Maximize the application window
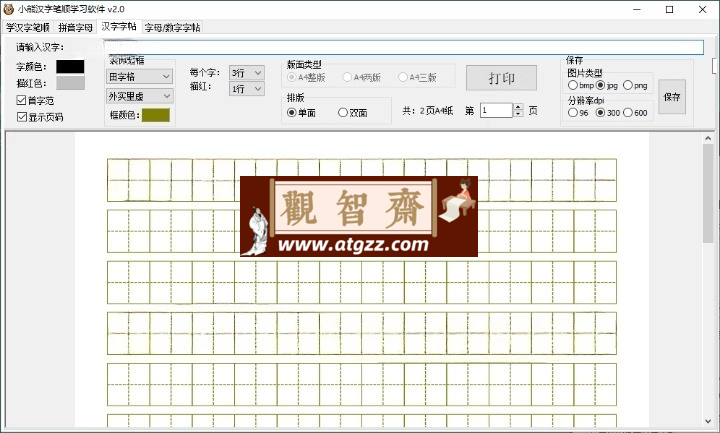Viewport: 720px width, 433px height. click(x=669, y=9)
